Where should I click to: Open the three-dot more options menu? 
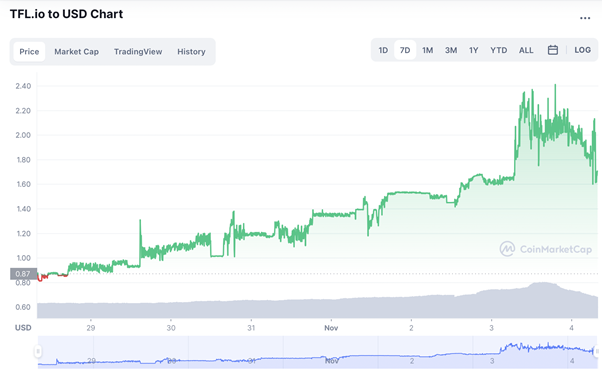click(x=585, y=18)
